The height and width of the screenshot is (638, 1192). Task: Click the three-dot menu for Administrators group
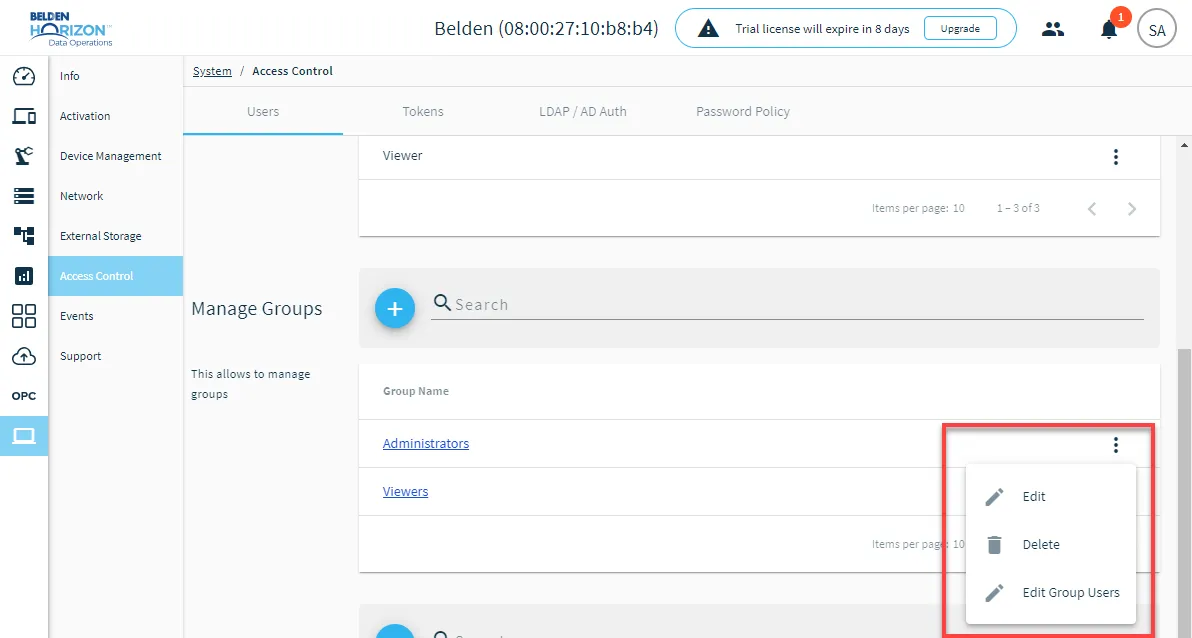(1115, 445)
